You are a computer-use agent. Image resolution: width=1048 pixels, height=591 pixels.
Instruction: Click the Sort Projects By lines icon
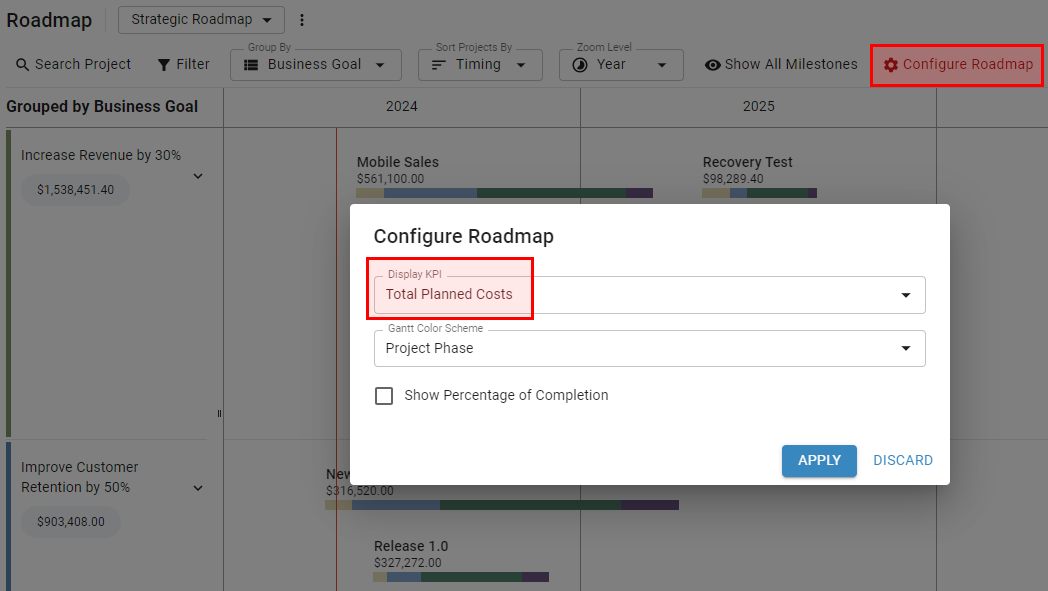click(438, 65)
